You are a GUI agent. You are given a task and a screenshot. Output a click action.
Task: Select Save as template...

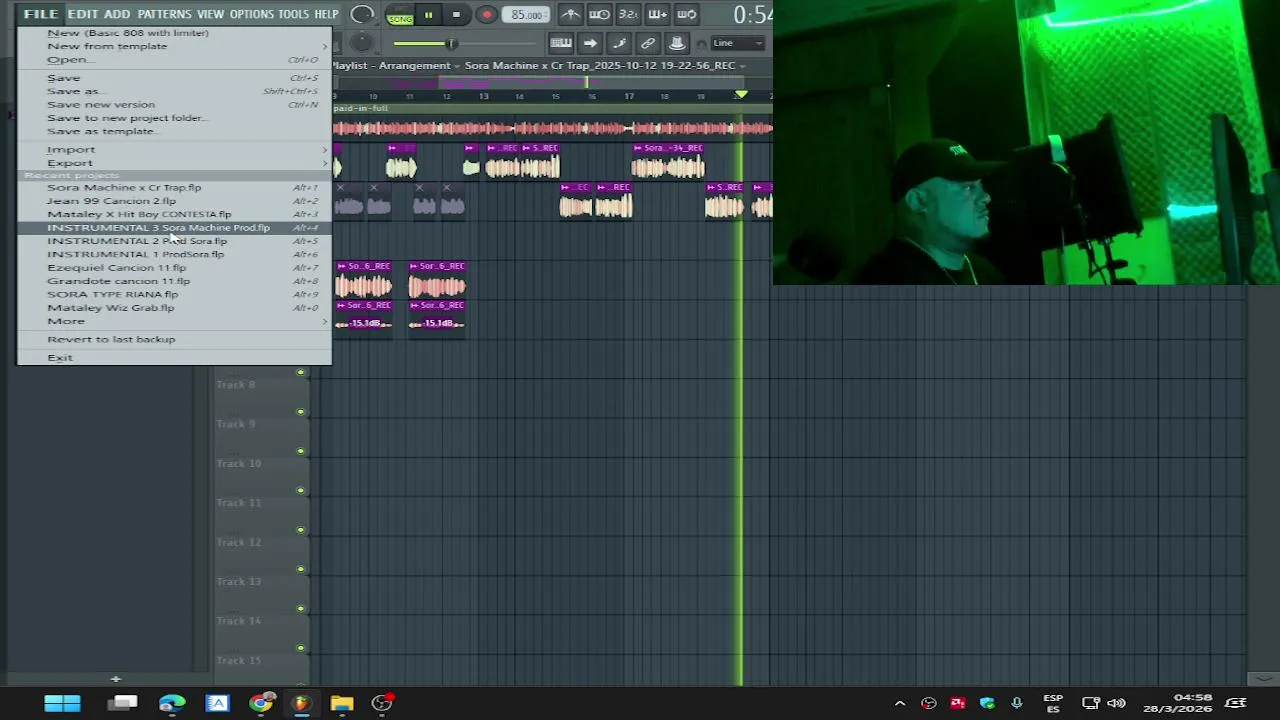click(x=174, y=131)
